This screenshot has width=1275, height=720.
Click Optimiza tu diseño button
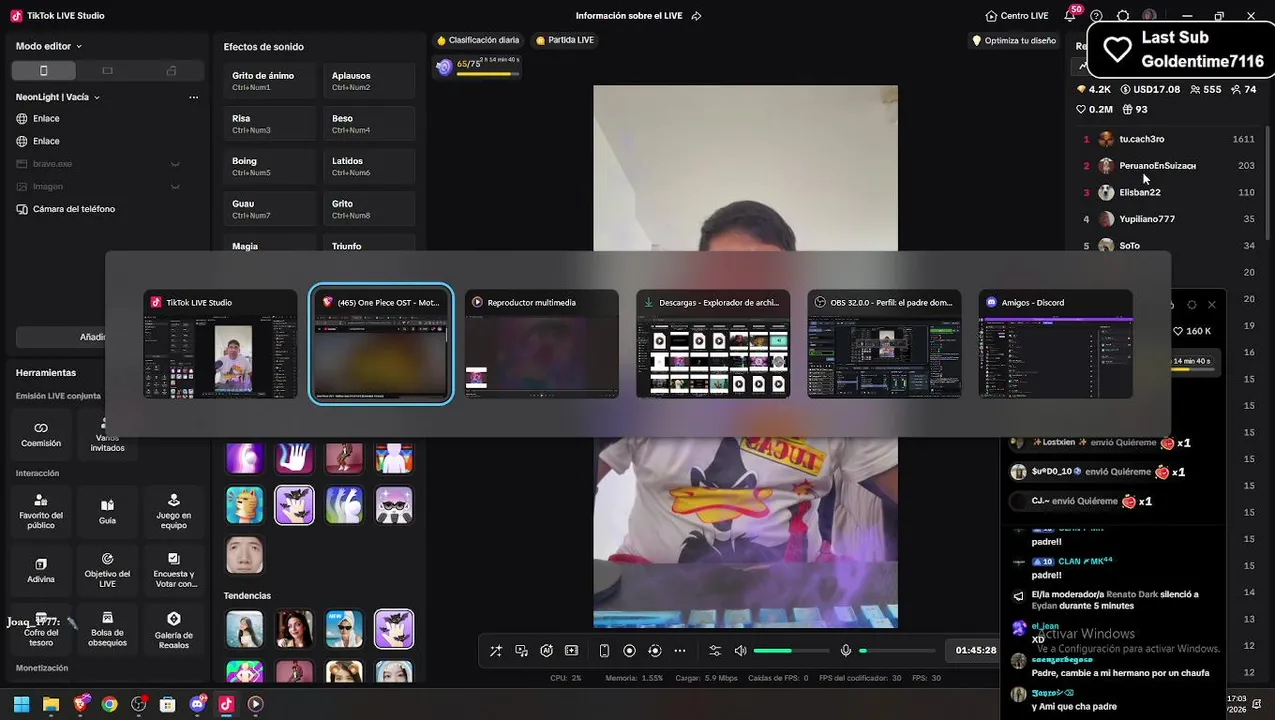click(1014, 41)
